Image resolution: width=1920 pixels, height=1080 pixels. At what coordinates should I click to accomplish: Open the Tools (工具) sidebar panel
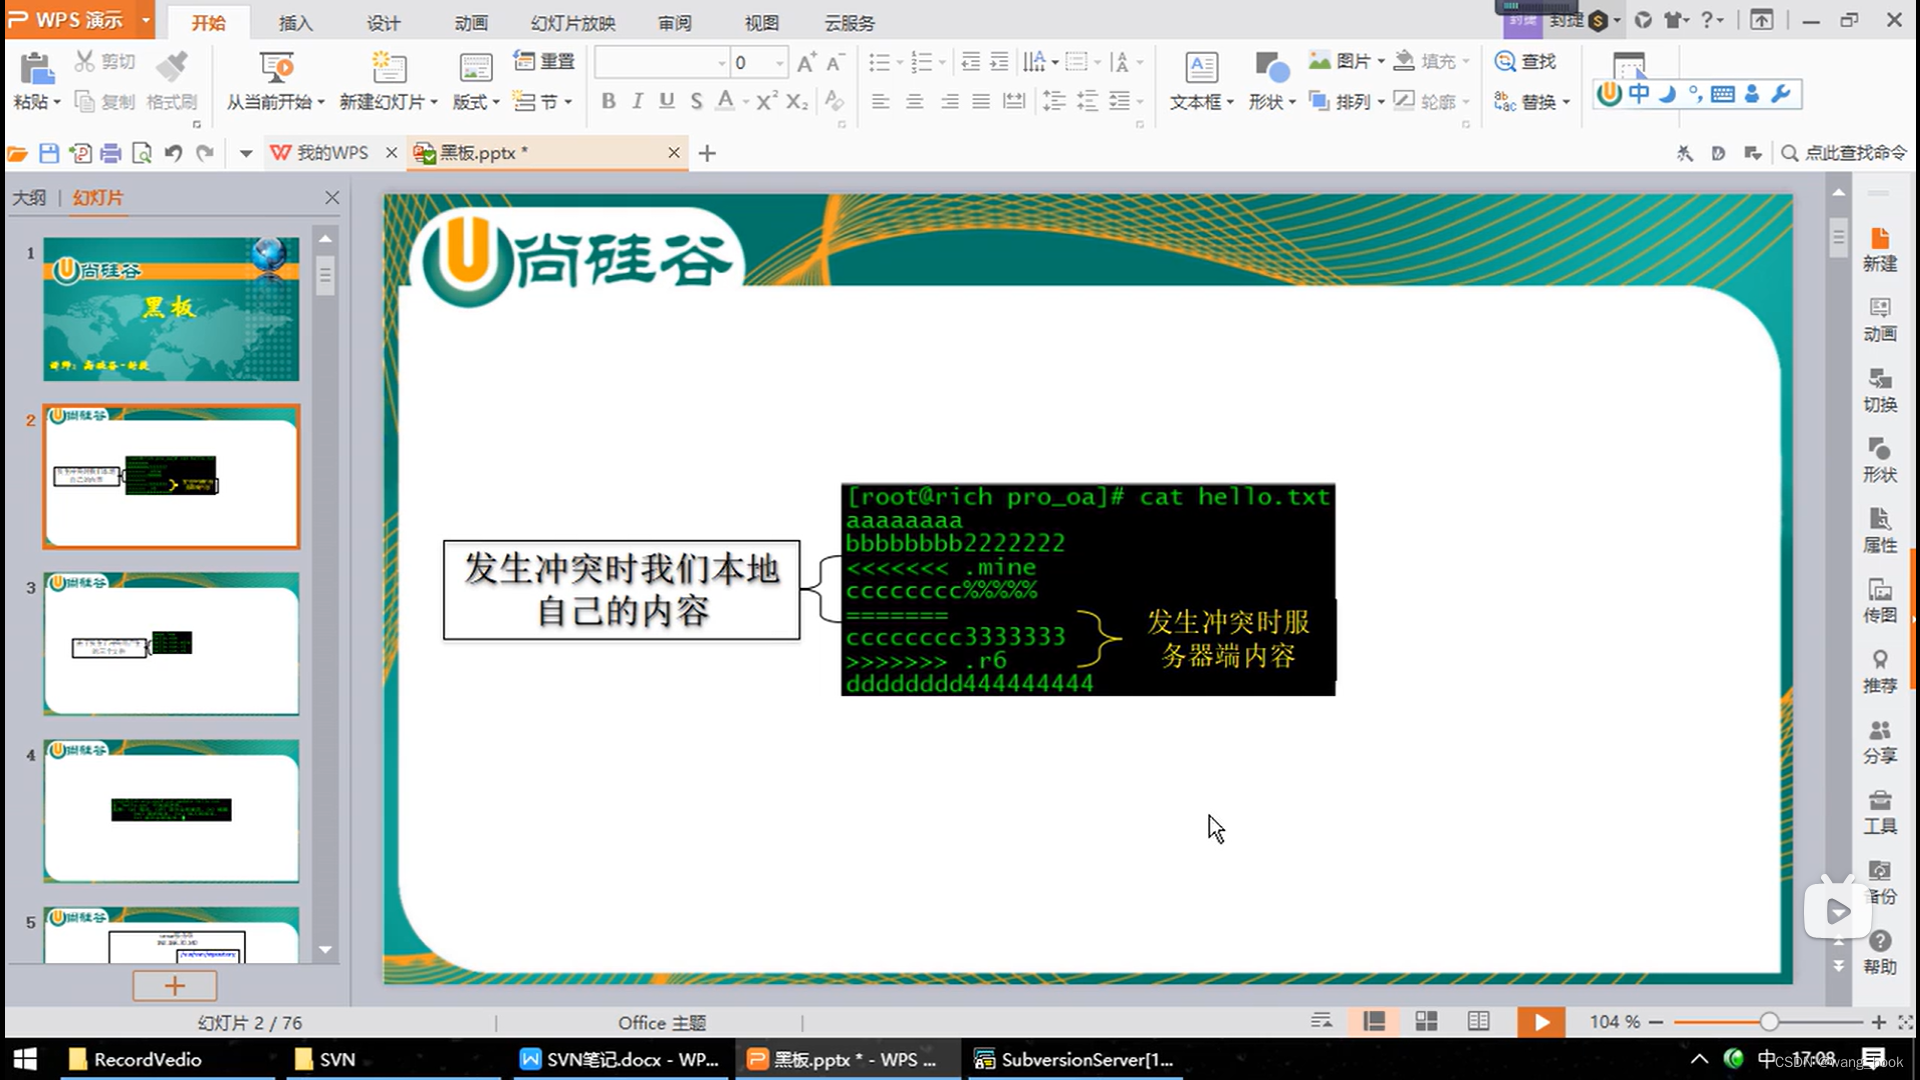pos(1880,812)
